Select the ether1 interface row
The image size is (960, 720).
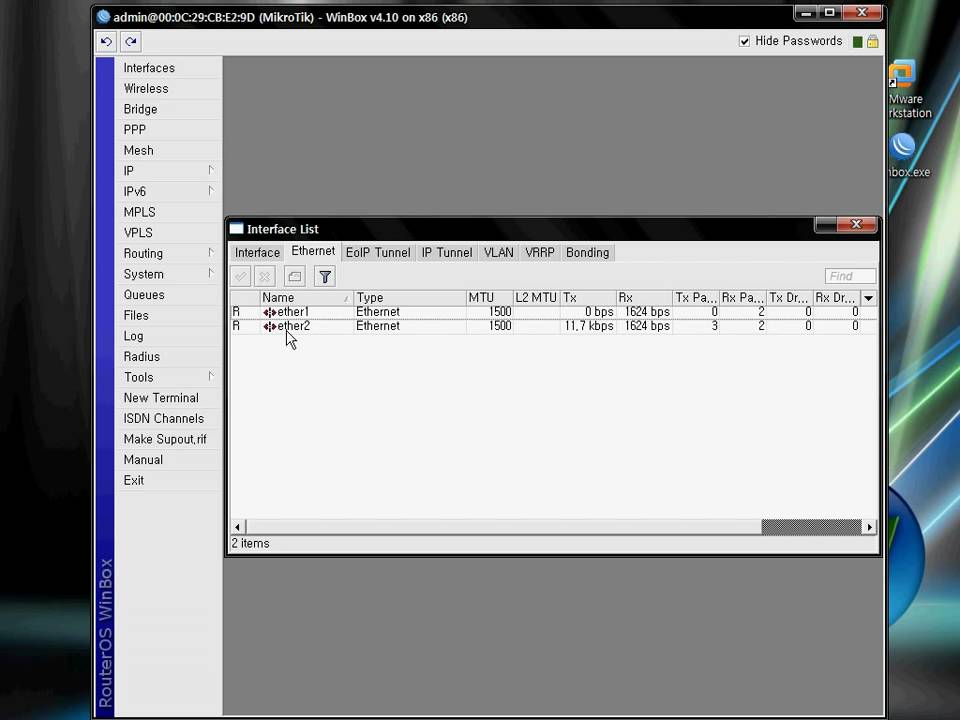(x=553, y=312)
